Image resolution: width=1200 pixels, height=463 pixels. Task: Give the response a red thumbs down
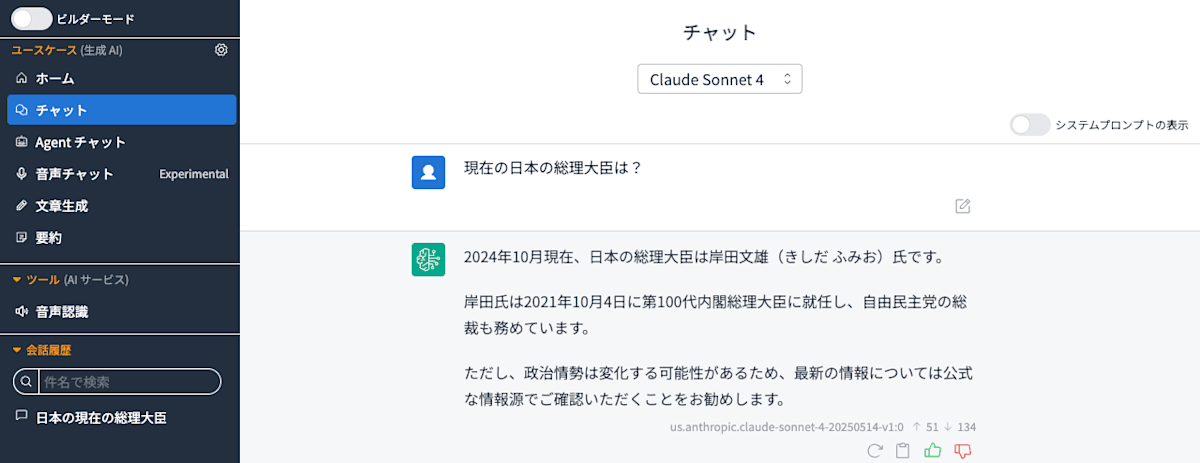click(x=963, y=451)
